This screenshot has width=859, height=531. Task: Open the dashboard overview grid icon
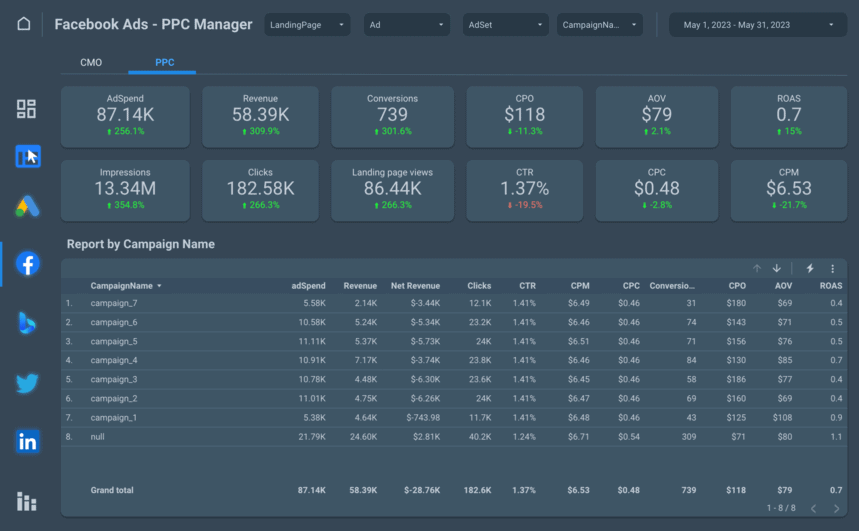pos(26,109)
